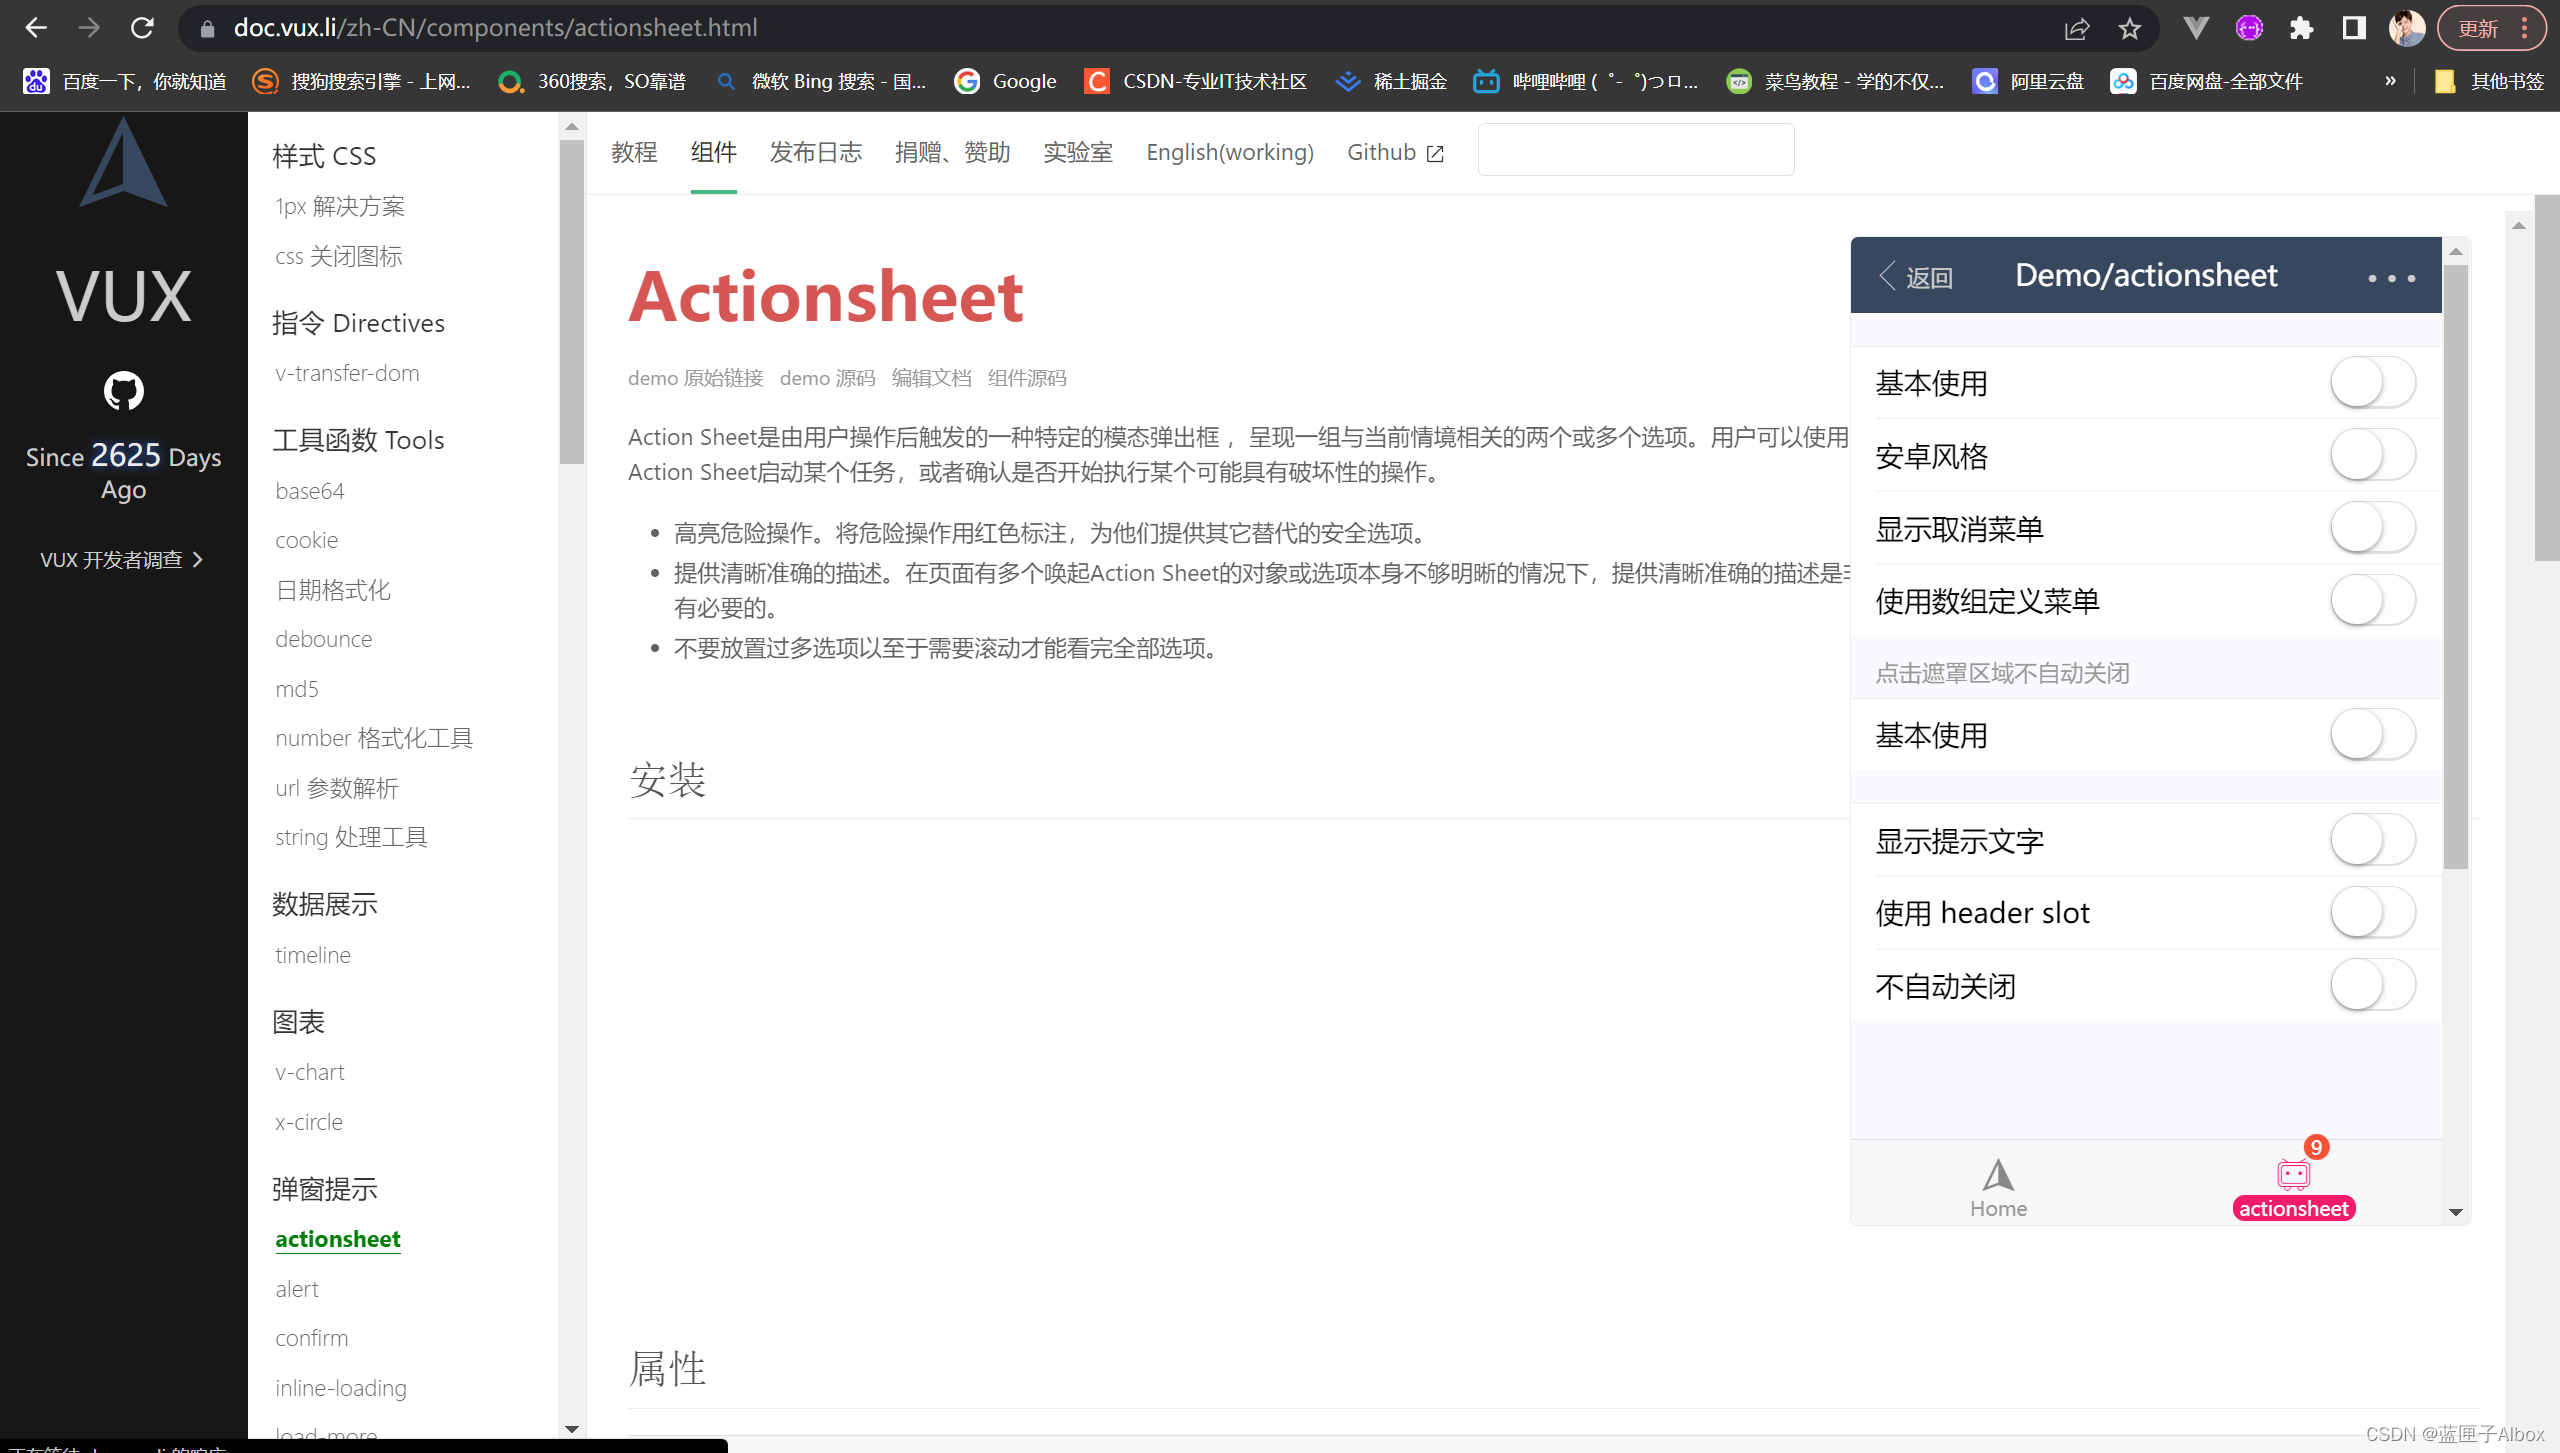Click the browser reload icon
Image resolution: width=2560 pixels, height=1453 pixels.
point(142,28)
